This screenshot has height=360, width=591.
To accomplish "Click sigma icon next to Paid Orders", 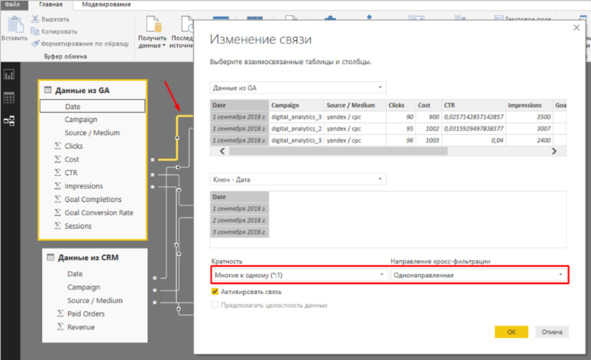I will click(x=60, y=314).
